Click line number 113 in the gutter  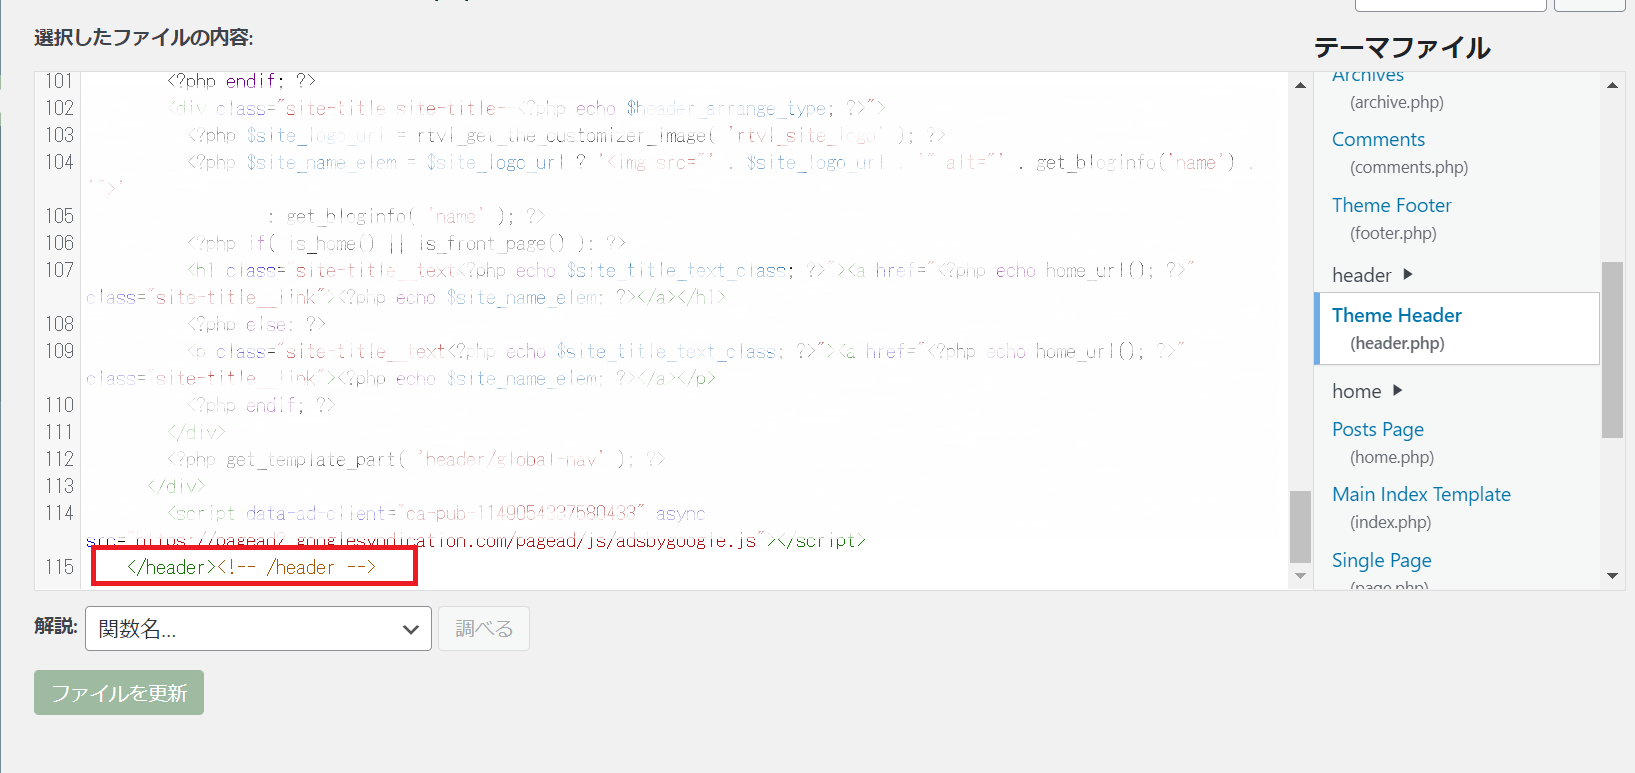pos(59,486)
